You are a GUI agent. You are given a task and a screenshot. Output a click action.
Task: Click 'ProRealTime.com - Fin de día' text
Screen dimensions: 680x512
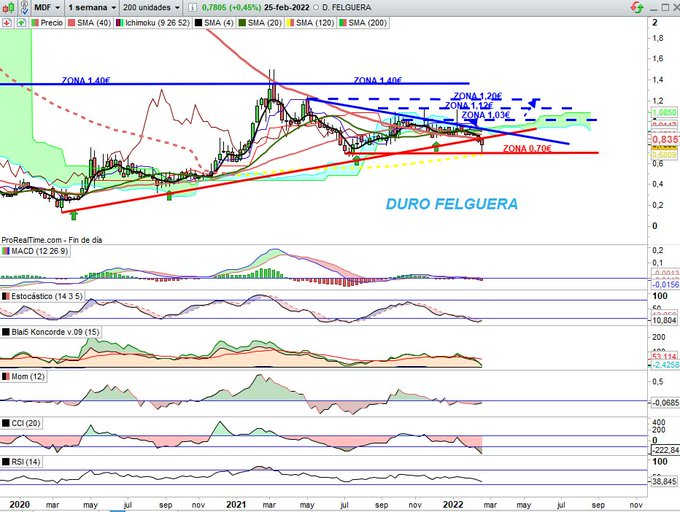click(x=52, y=240)
